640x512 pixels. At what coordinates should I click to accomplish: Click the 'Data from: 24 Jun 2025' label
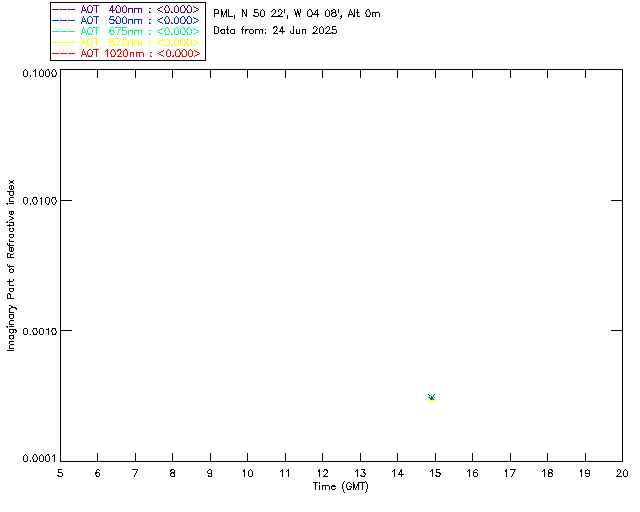275,30
